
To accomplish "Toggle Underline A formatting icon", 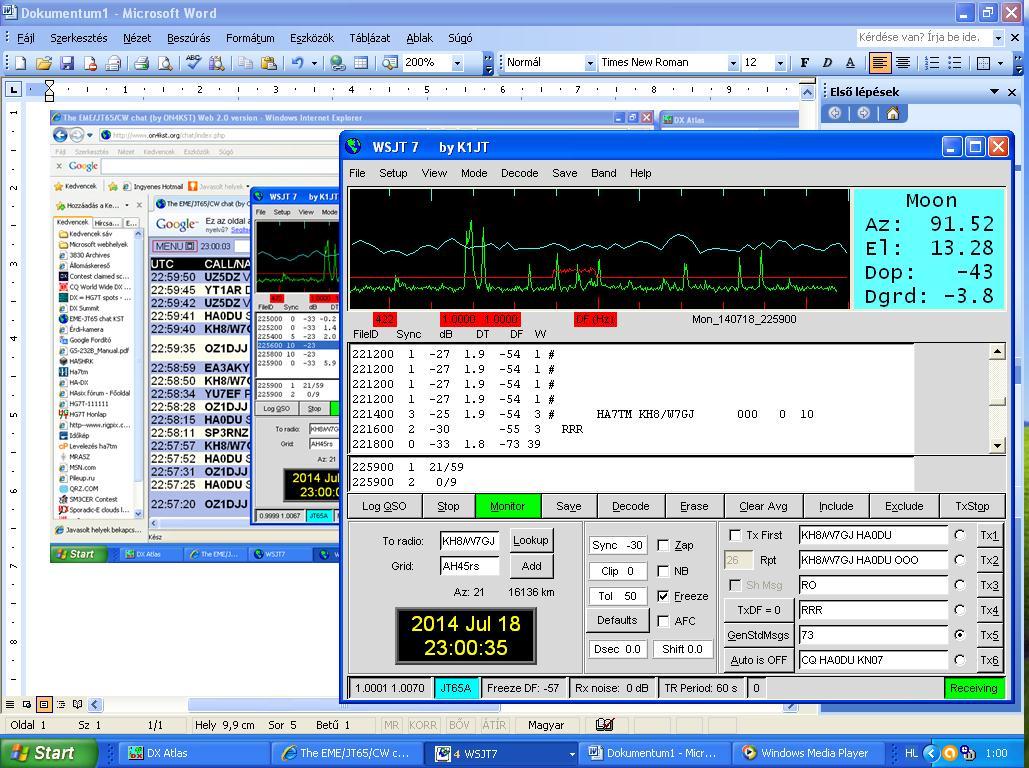I will 850,63.
